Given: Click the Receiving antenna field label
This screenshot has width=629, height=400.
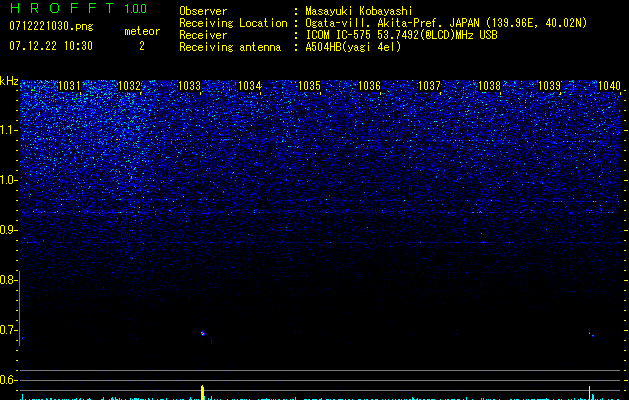Looking at the screenshot, I should point(230,47).
